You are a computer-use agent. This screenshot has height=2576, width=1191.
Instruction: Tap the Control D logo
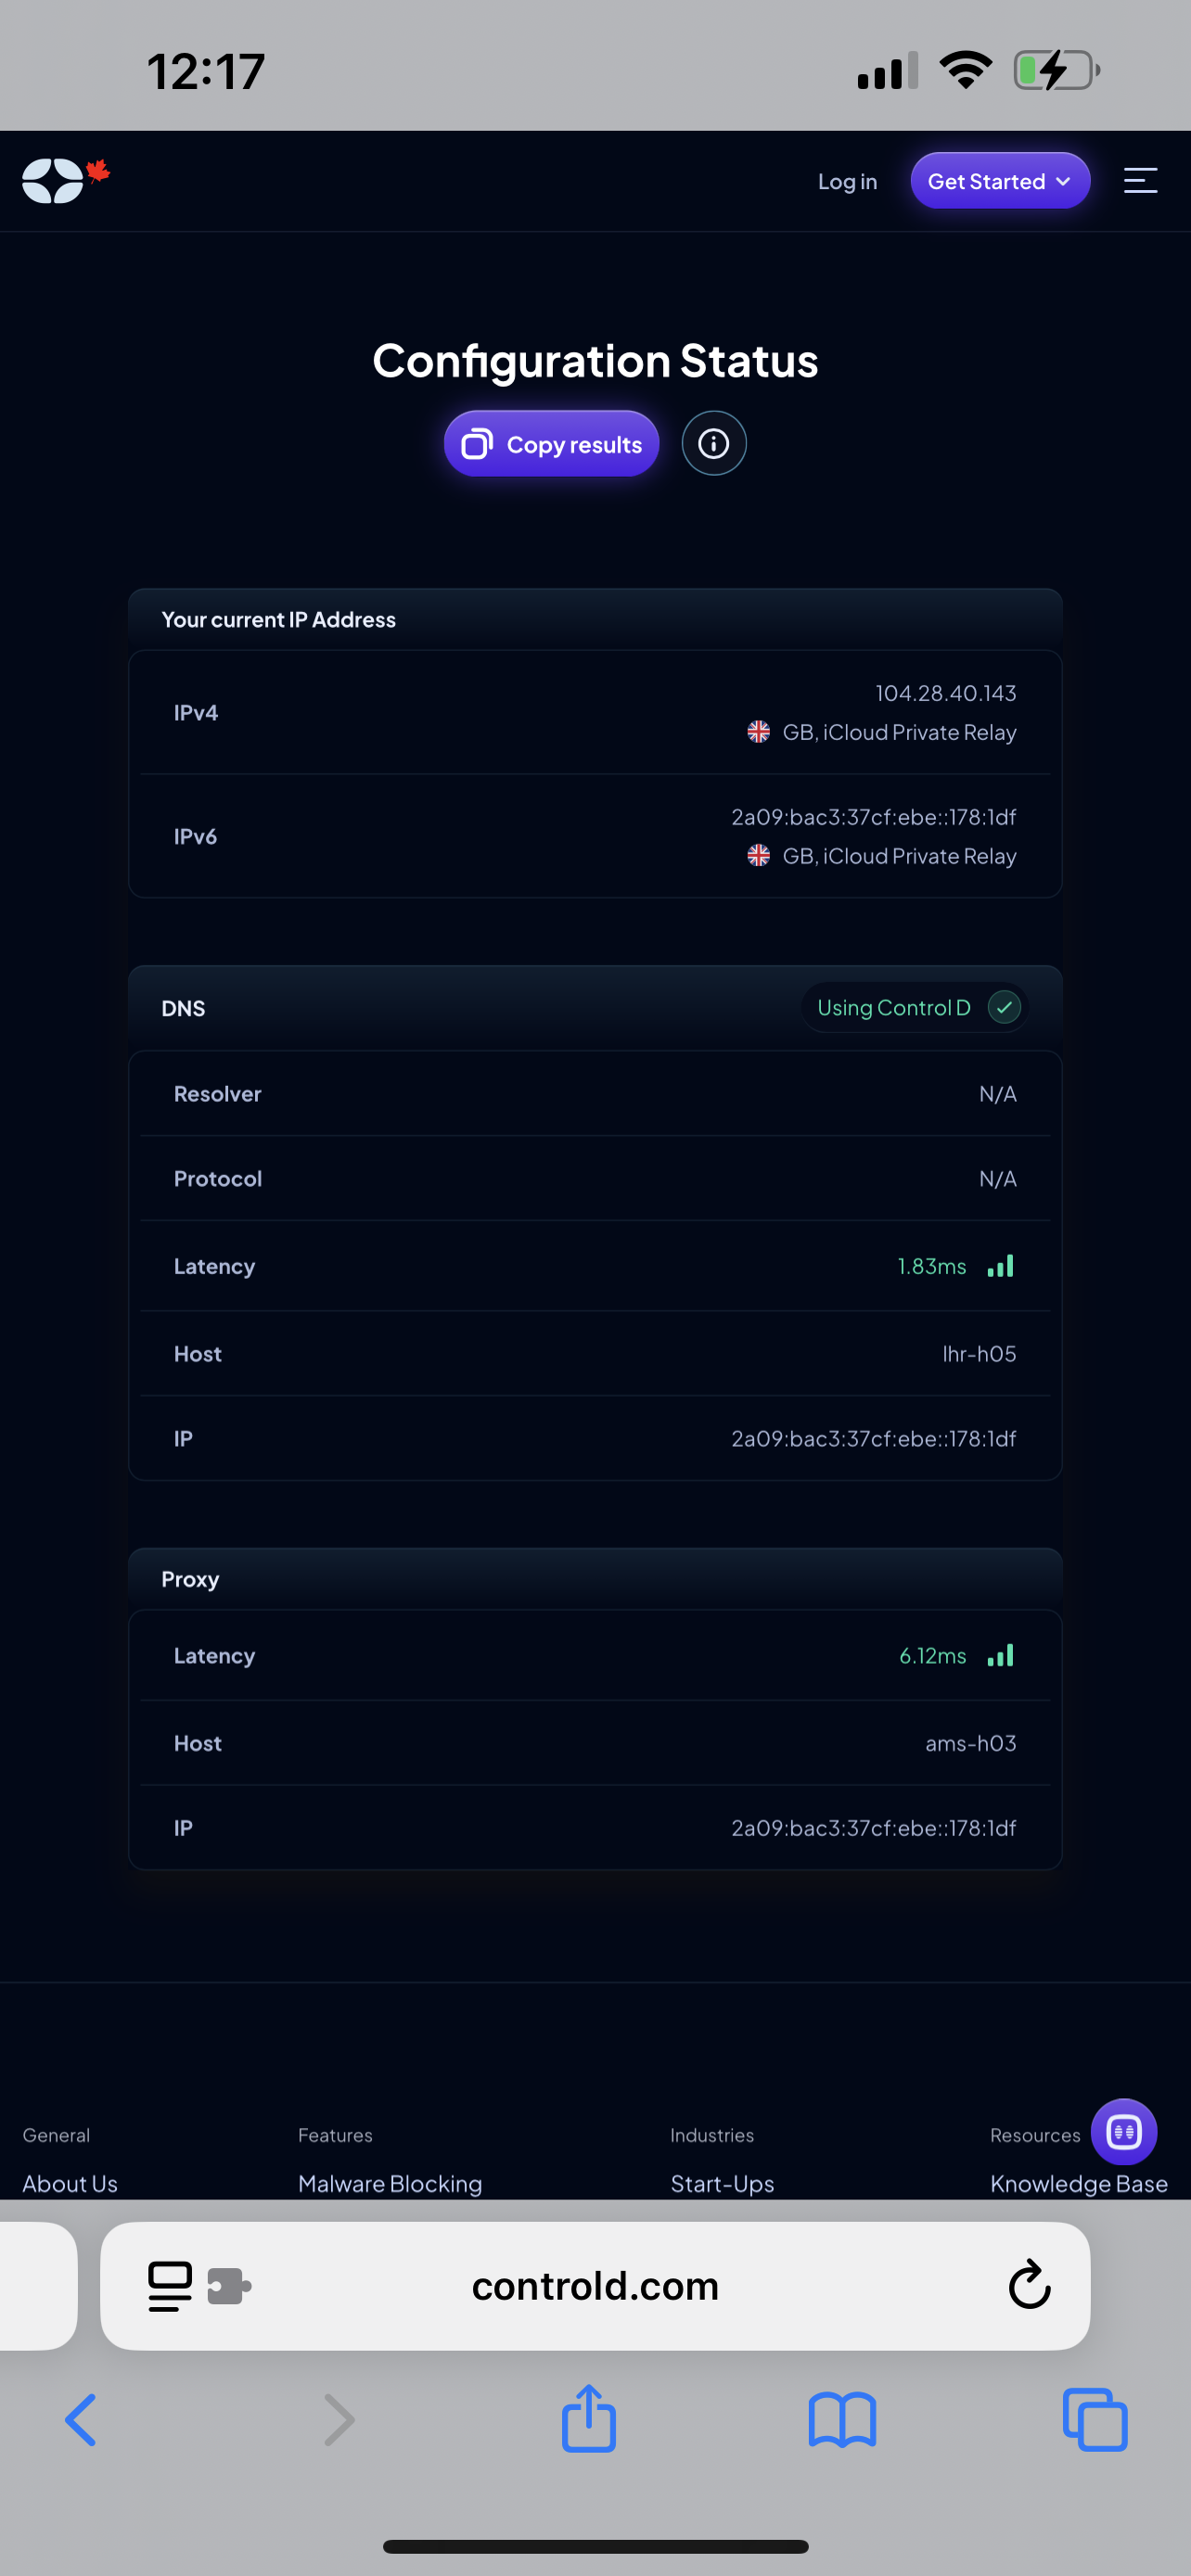point(66,181)
